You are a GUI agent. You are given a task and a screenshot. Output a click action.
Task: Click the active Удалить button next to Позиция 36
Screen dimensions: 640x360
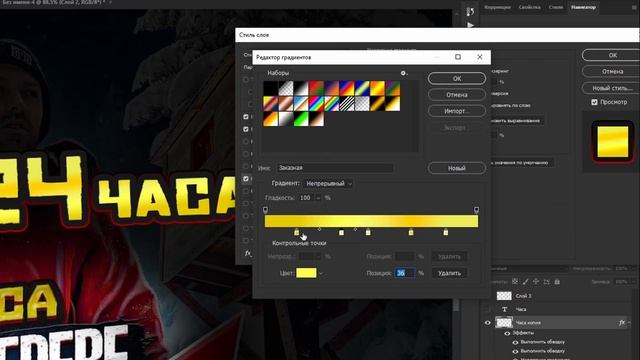point(449,273)
